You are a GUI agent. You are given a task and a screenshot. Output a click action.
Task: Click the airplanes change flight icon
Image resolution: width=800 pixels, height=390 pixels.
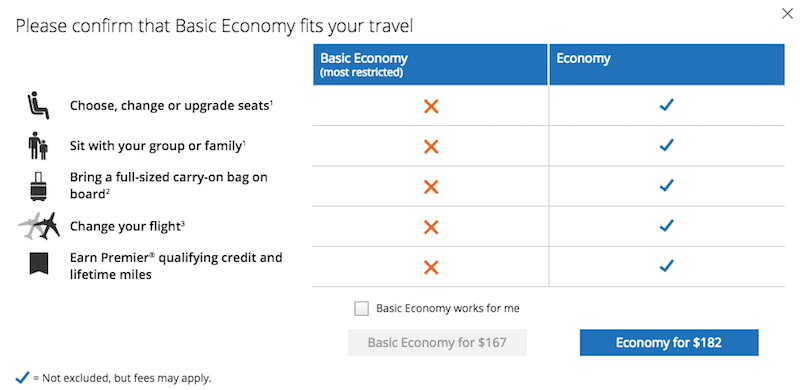coord(39,226)
